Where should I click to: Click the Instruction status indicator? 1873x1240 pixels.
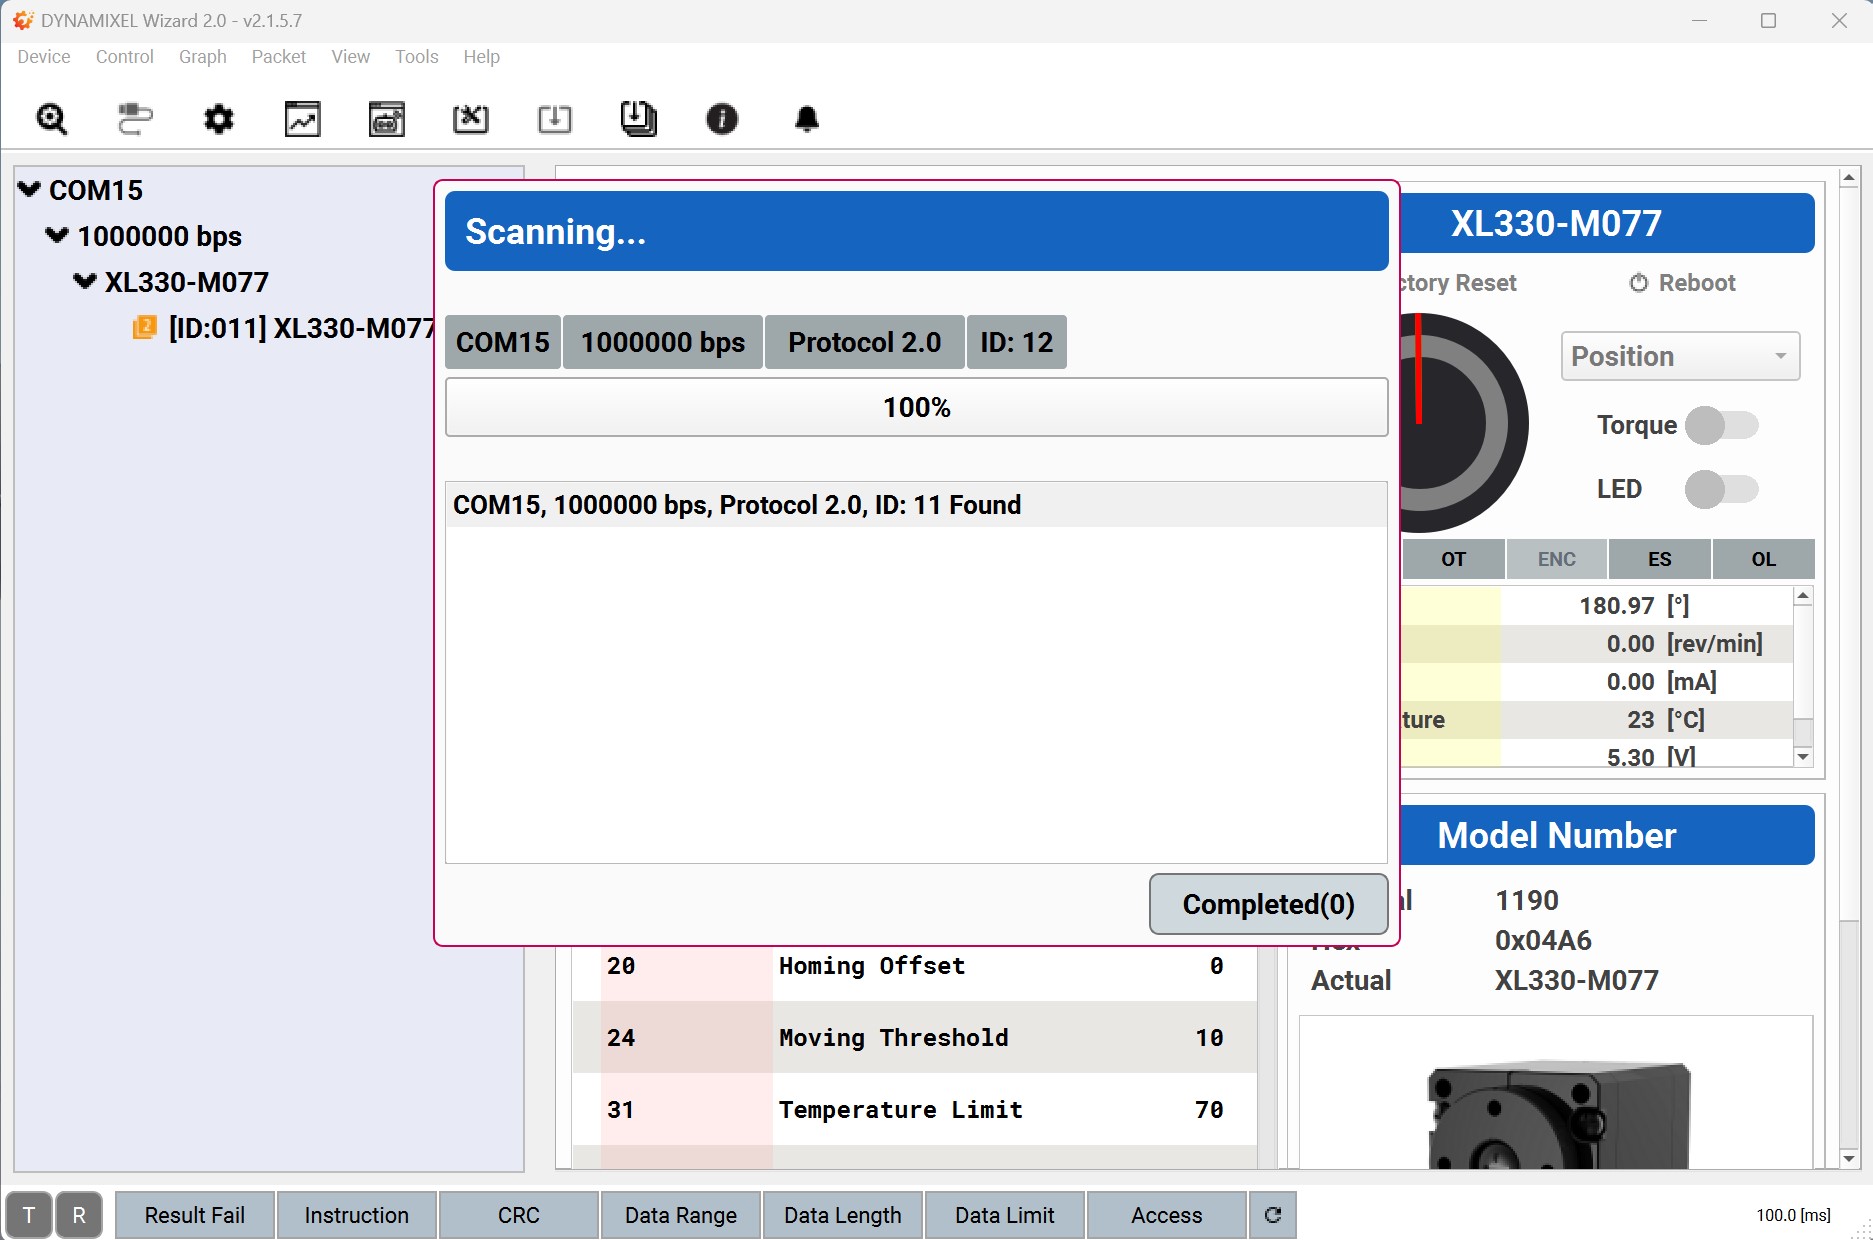pos(357,1215)
